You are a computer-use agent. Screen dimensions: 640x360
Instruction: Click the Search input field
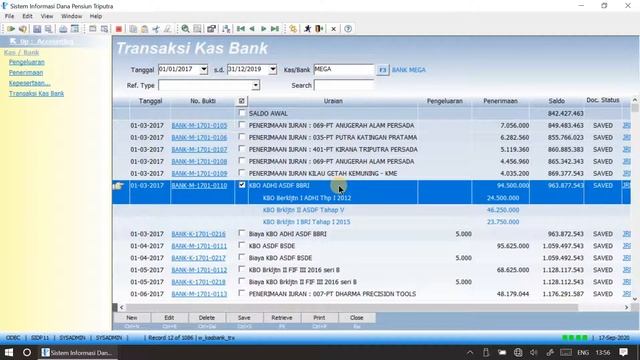344,85
